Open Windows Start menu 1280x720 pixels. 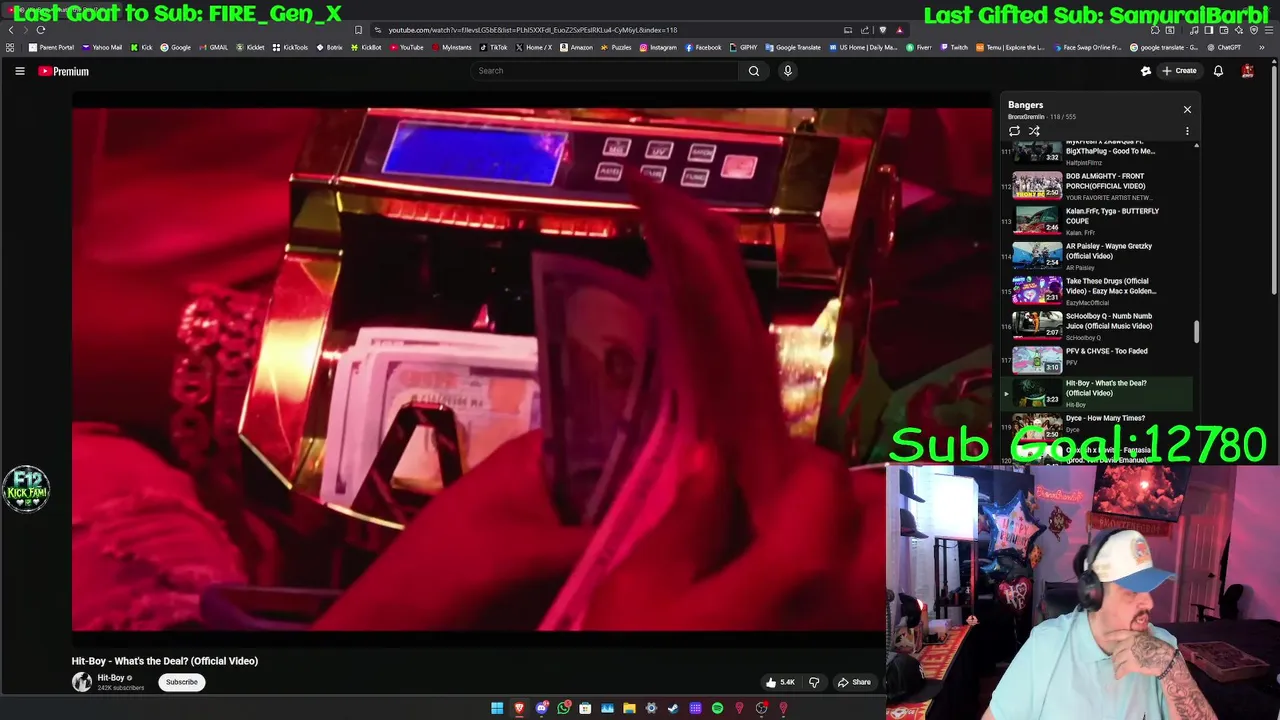[497, 709]
